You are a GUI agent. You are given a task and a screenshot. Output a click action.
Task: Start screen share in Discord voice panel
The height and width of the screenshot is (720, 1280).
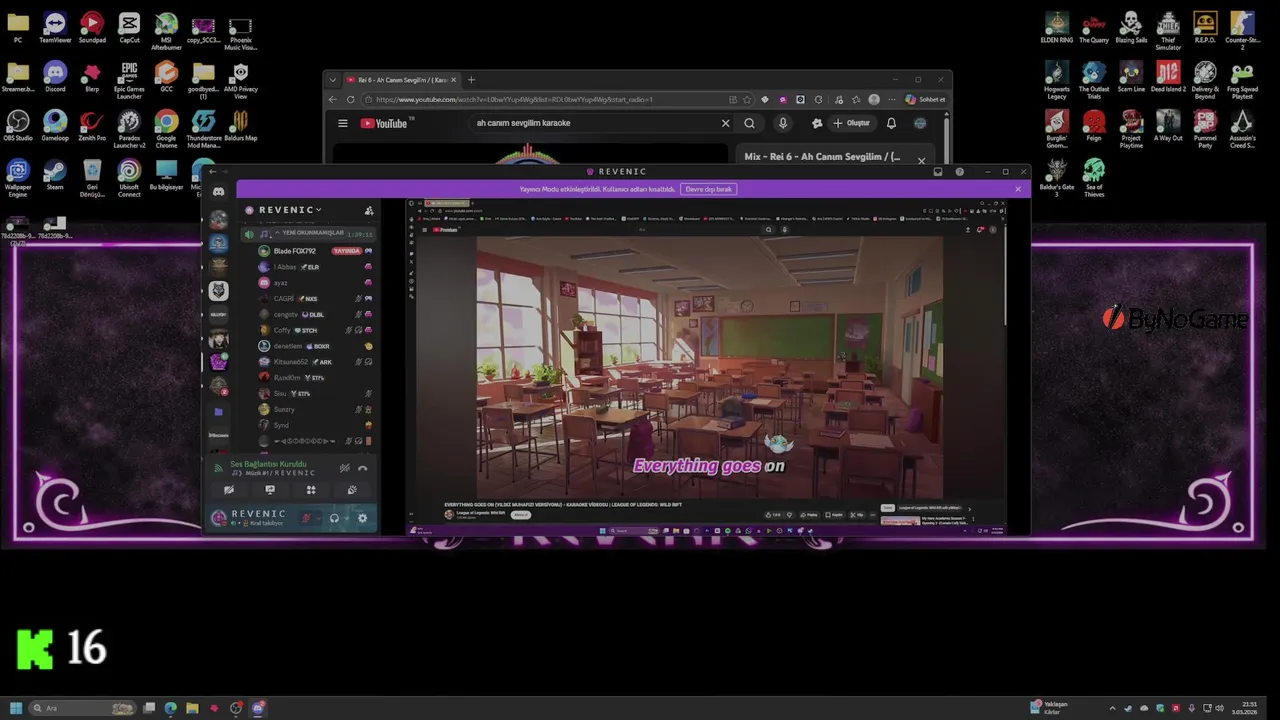pyautogui.click(x=270, y=490)
